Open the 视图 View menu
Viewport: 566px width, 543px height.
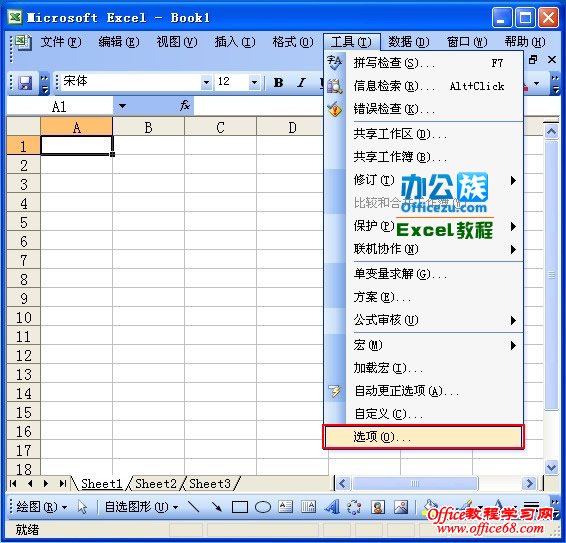177,42
